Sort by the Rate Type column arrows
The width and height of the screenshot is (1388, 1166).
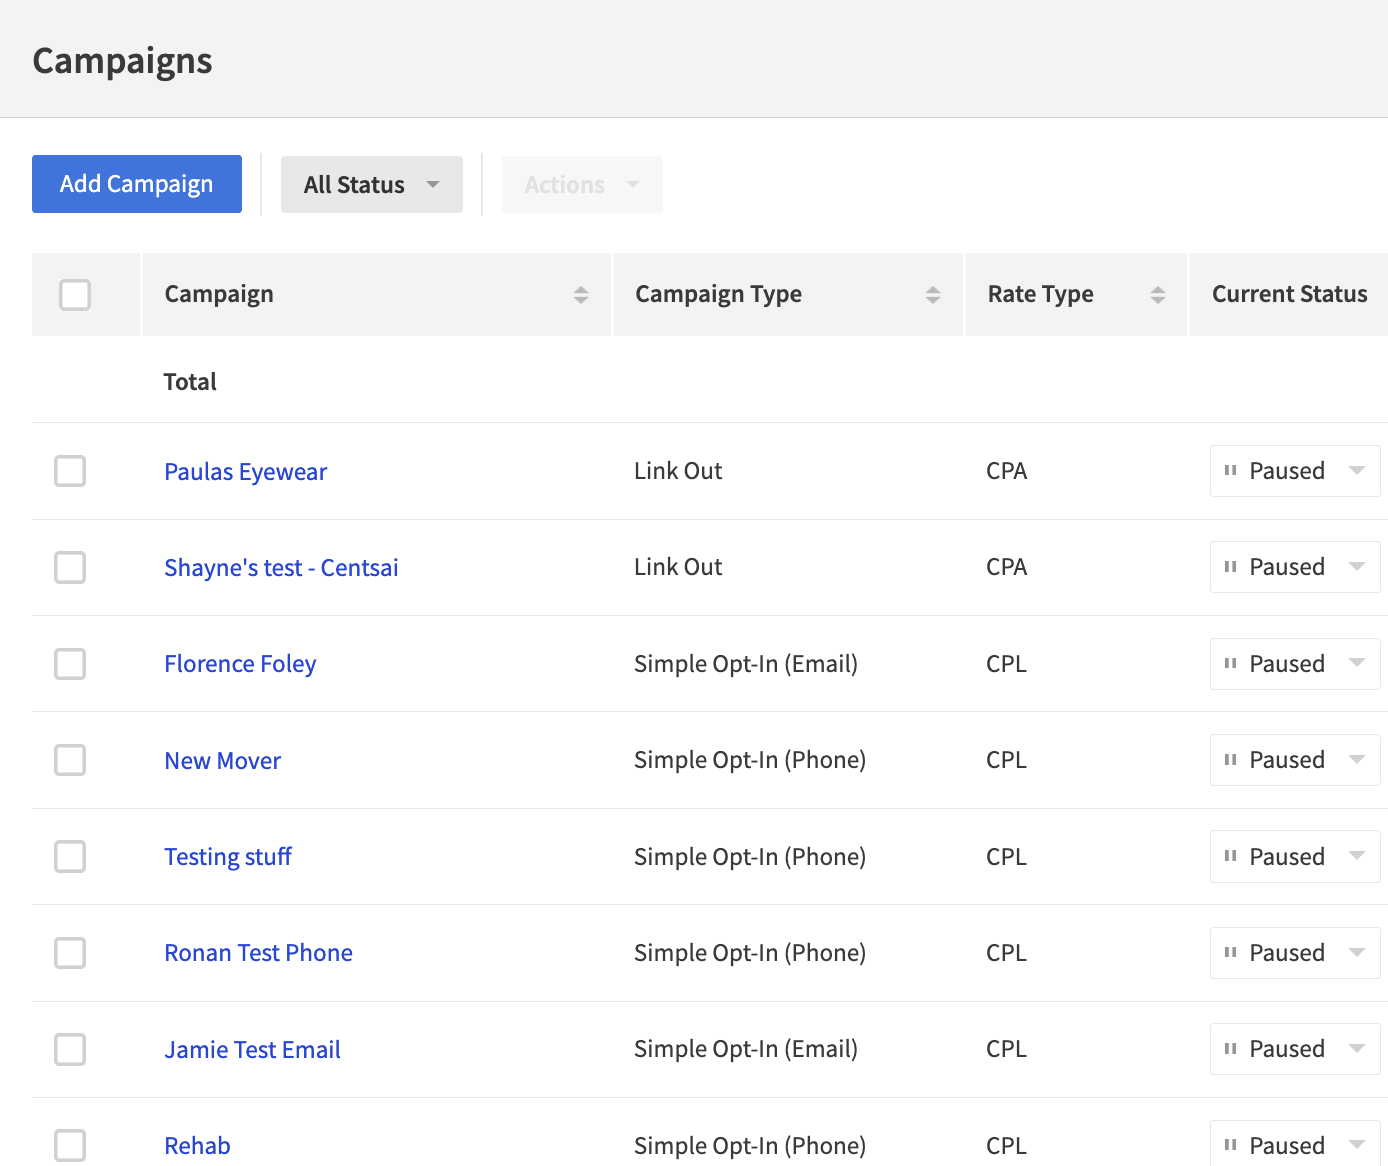(1158, 294)
